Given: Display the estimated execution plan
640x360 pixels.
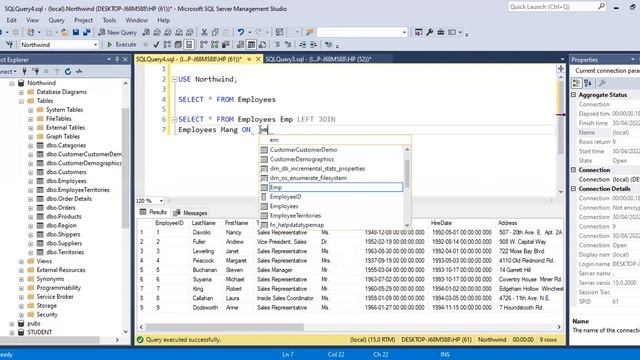Looking at the screenshot, I should (167, 44).
